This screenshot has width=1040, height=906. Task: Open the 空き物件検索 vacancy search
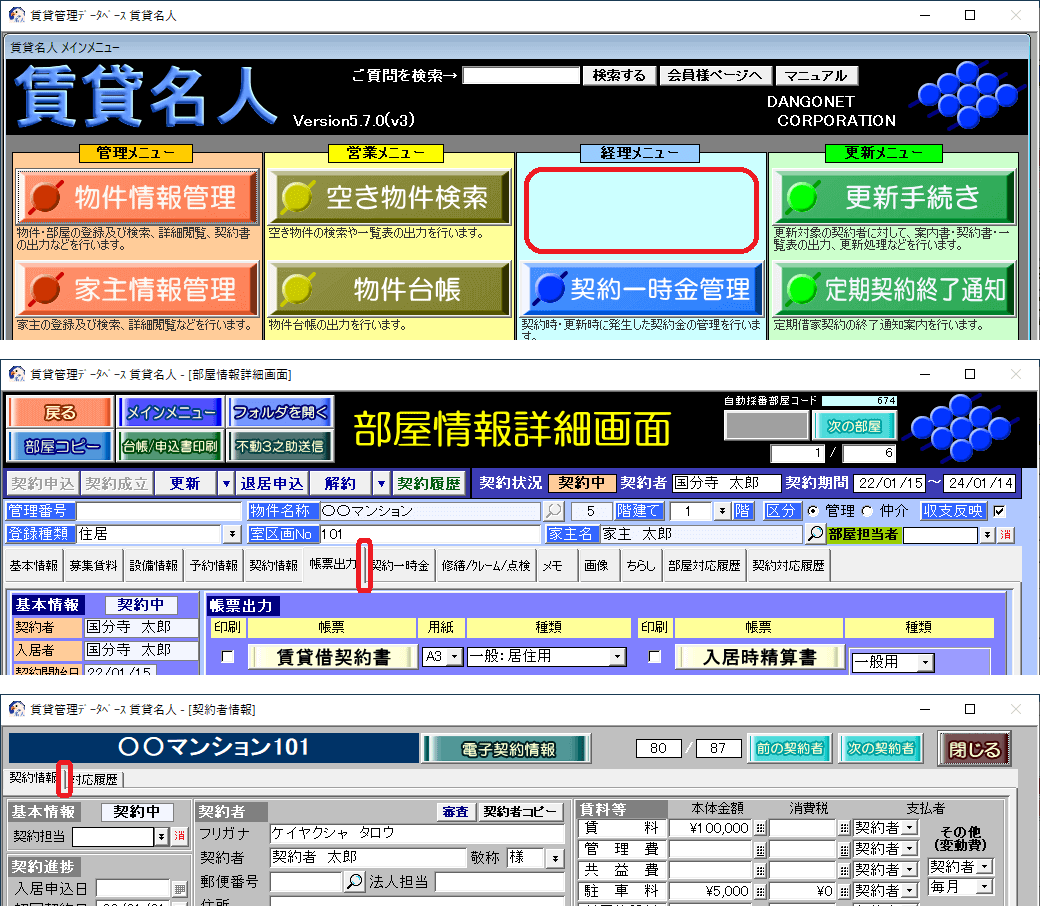pos(389,197)
